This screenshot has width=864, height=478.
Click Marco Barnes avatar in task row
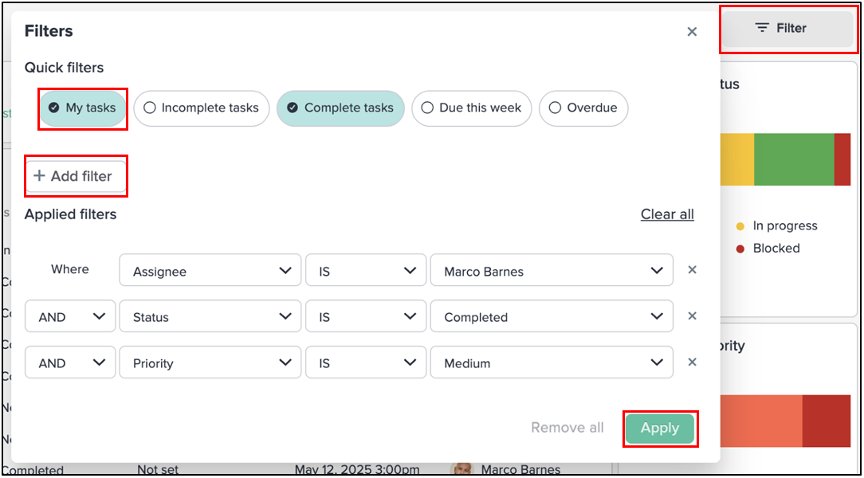coord(463,469)
